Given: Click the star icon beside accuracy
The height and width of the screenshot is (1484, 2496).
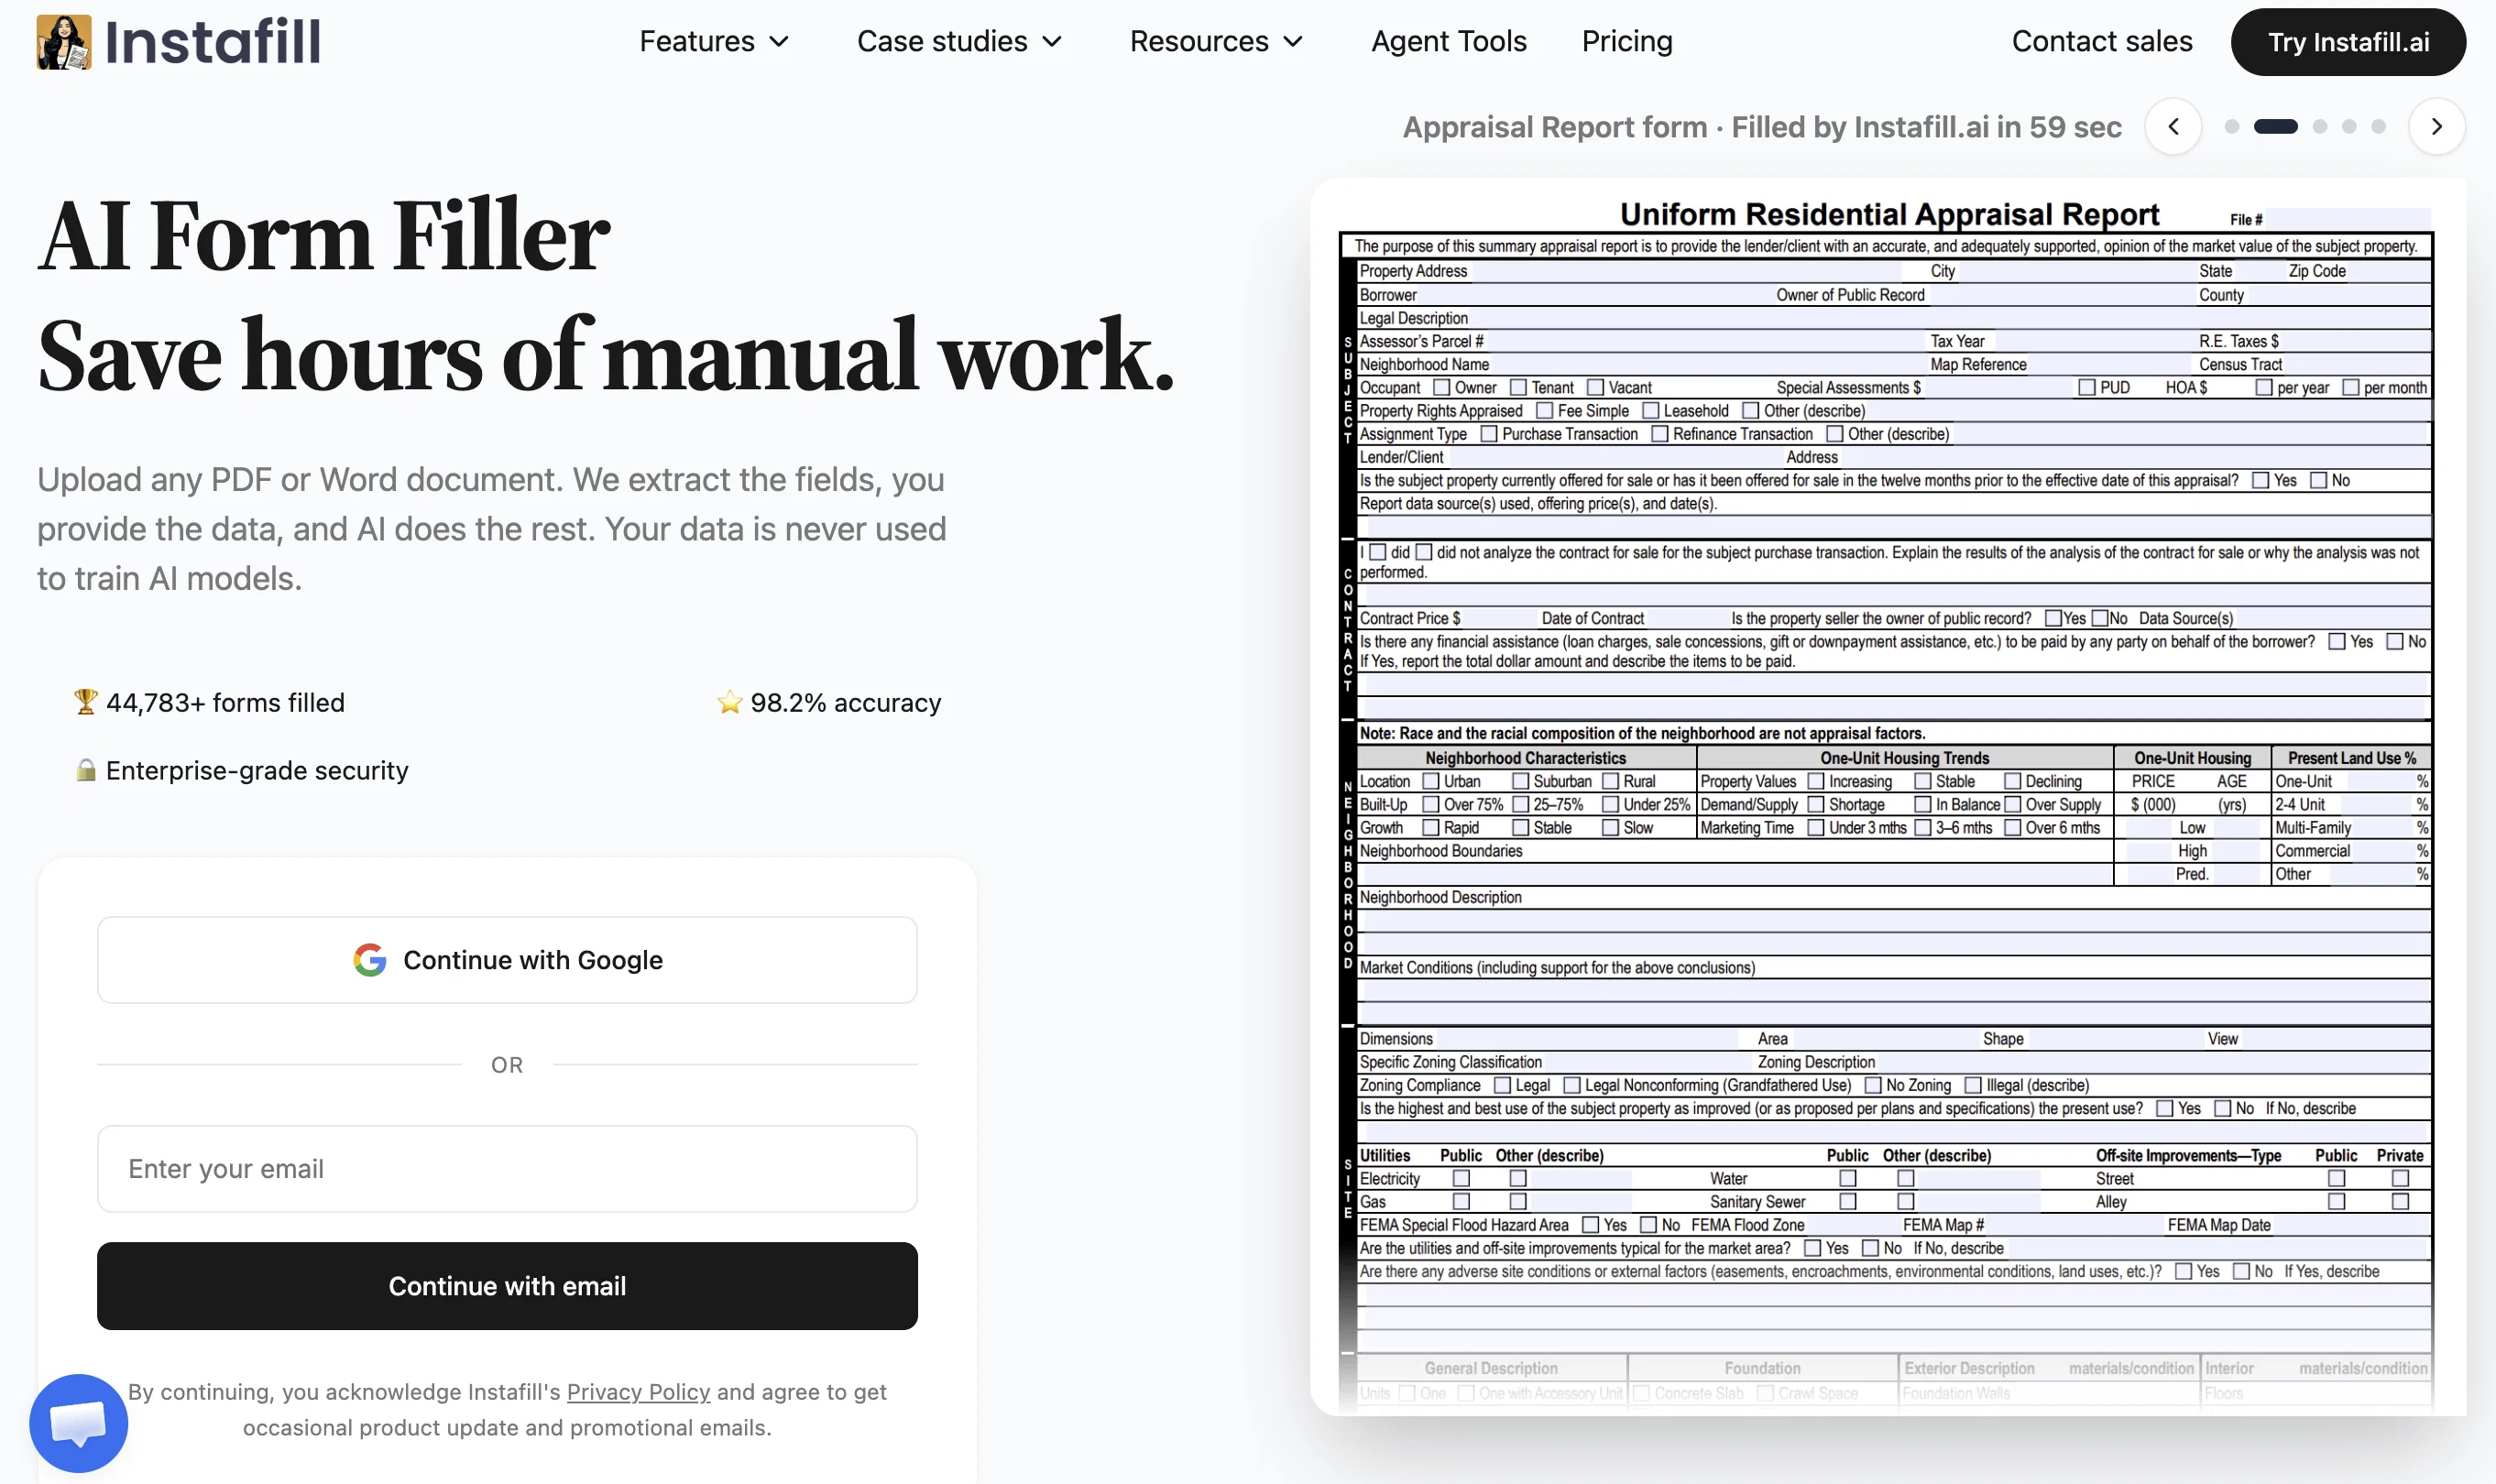Looking at the screenshot, I should coord(729,702).
